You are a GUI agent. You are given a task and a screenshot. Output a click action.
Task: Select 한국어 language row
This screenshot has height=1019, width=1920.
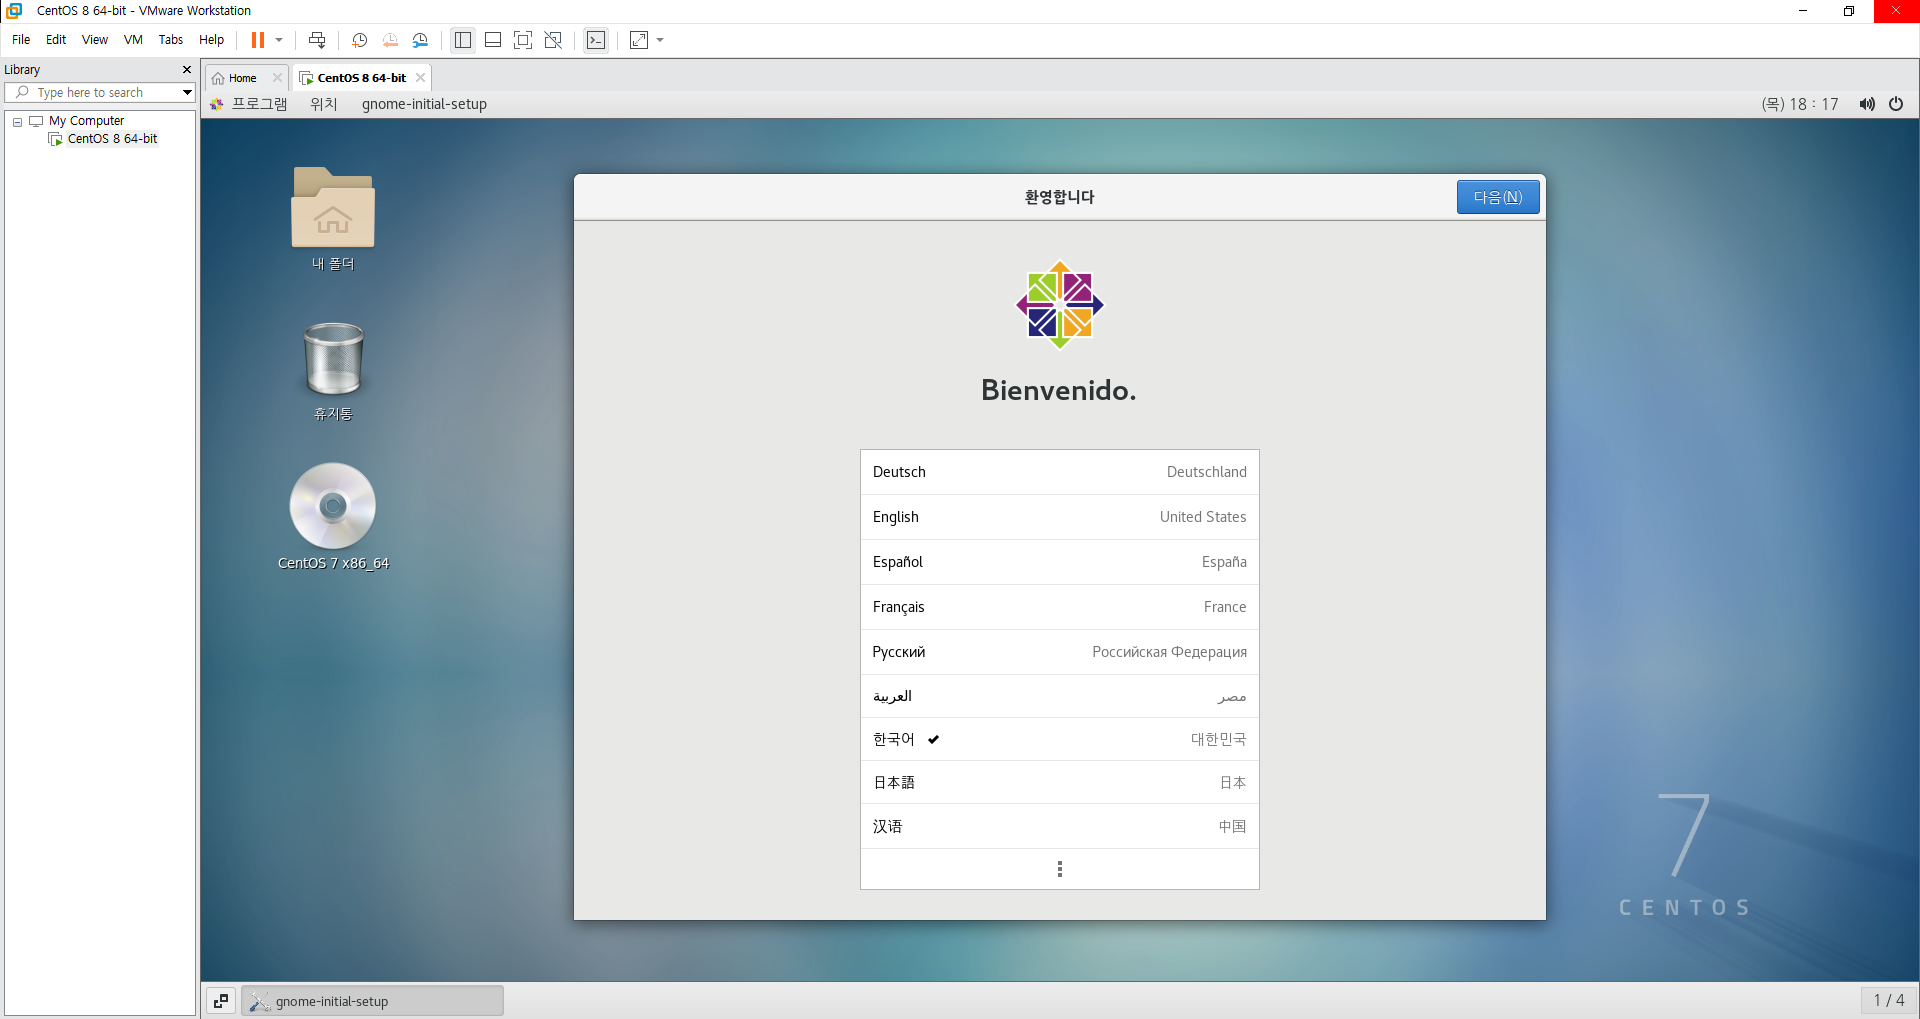[x=1059, y=739]
